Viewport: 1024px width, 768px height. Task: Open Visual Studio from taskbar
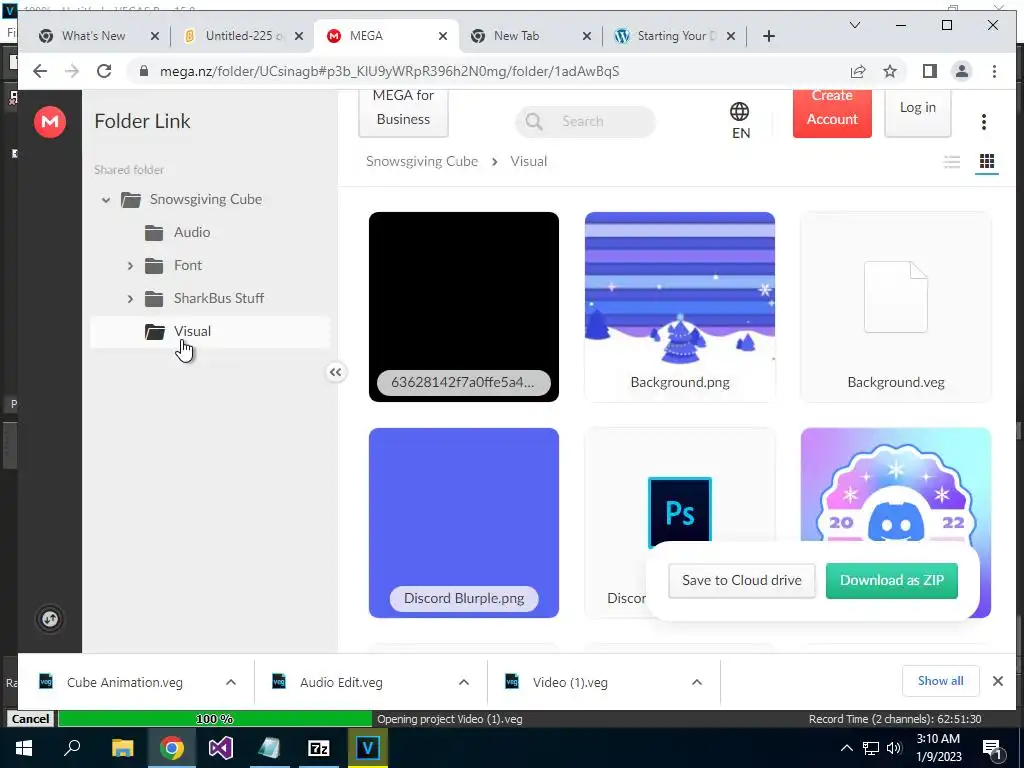221,748
